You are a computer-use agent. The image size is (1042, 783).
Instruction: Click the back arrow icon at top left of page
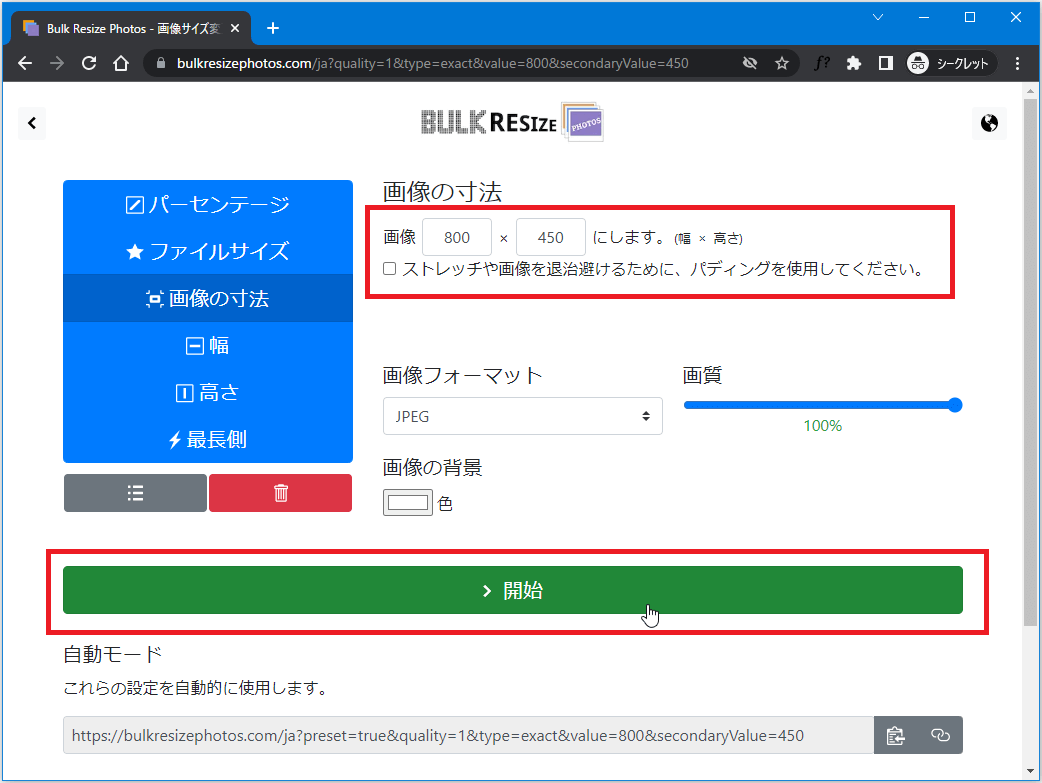tap(32, 123)
